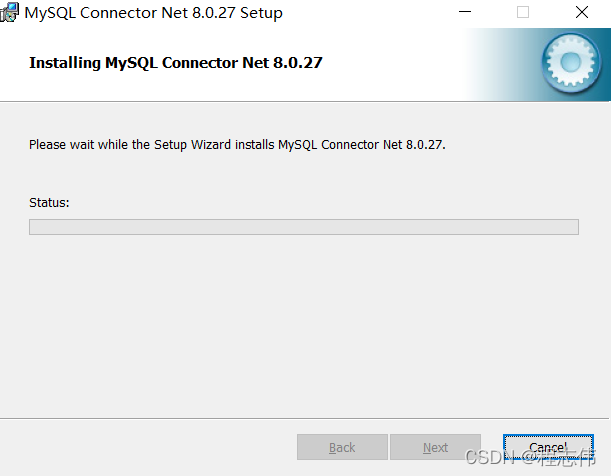
Task: Click the installation status progress bar
Action: (304, 227)
